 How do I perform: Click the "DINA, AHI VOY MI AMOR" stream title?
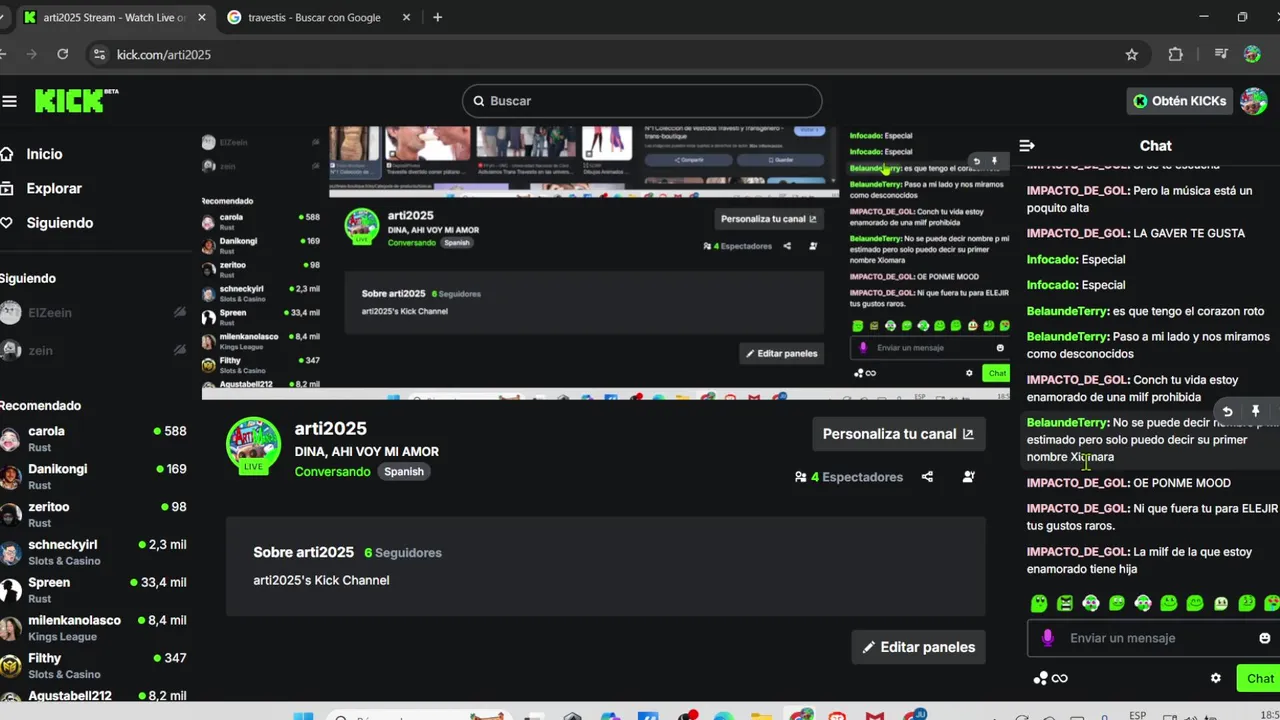click(366, 452)
